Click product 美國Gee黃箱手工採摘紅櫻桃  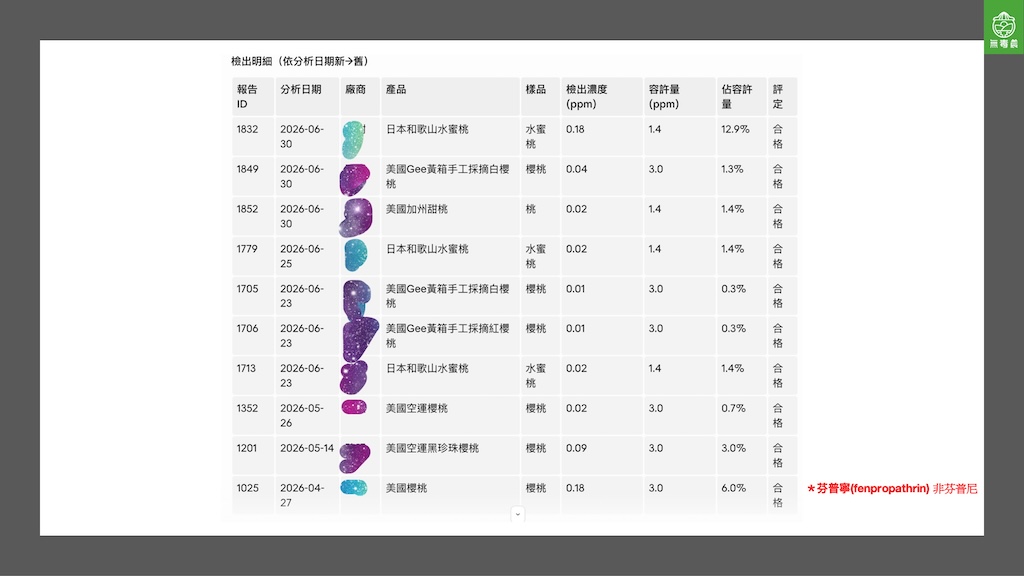click(x=447, y=336)
